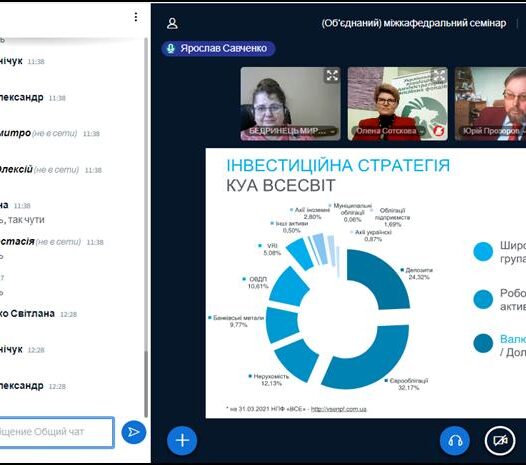526x465 pixels.
Task: Toggle listen-only audio headphones button
Action: tap(455, 440)
